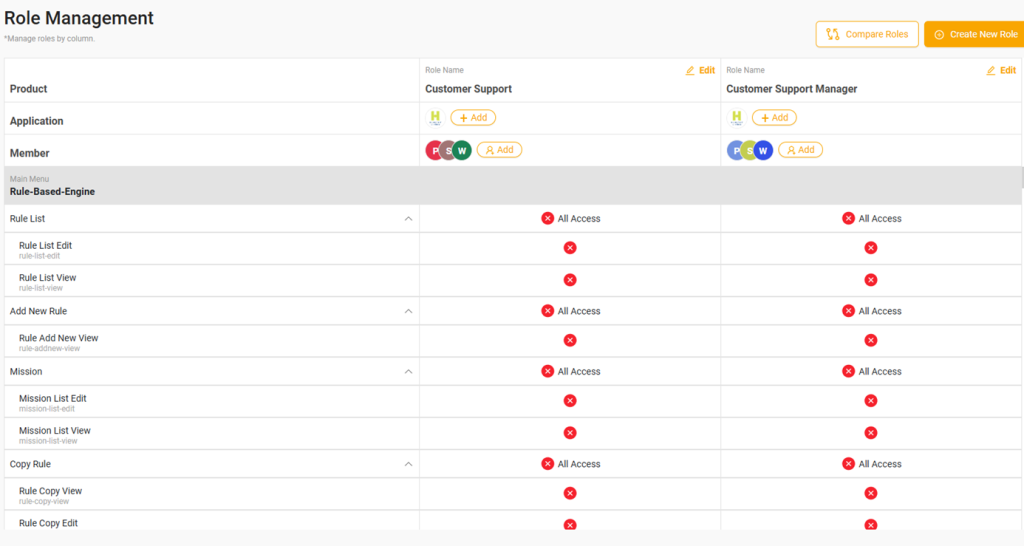Collapse the Mission section

[408, 372]
